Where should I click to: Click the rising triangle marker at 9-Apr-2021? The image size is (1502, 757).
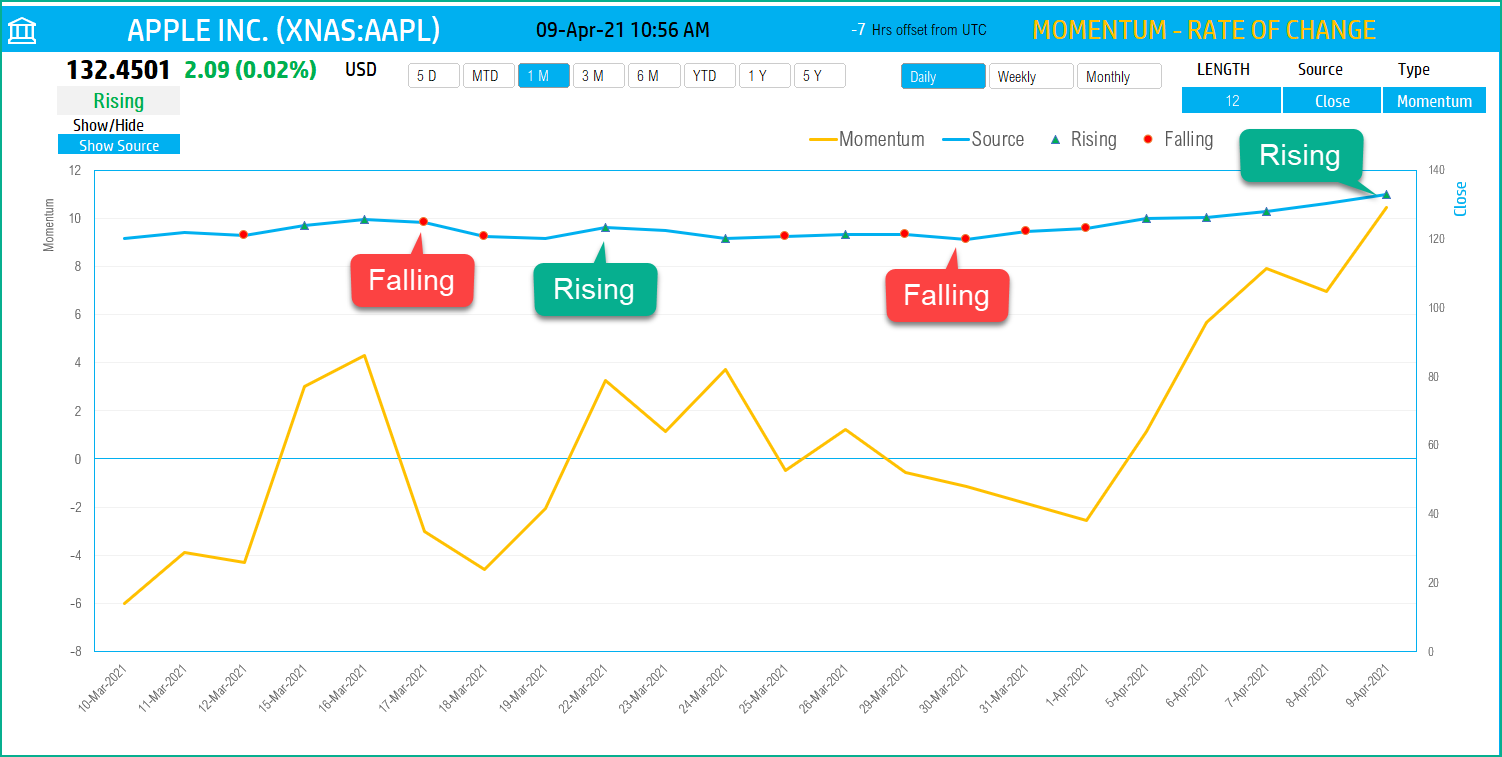click(1386, 195)
